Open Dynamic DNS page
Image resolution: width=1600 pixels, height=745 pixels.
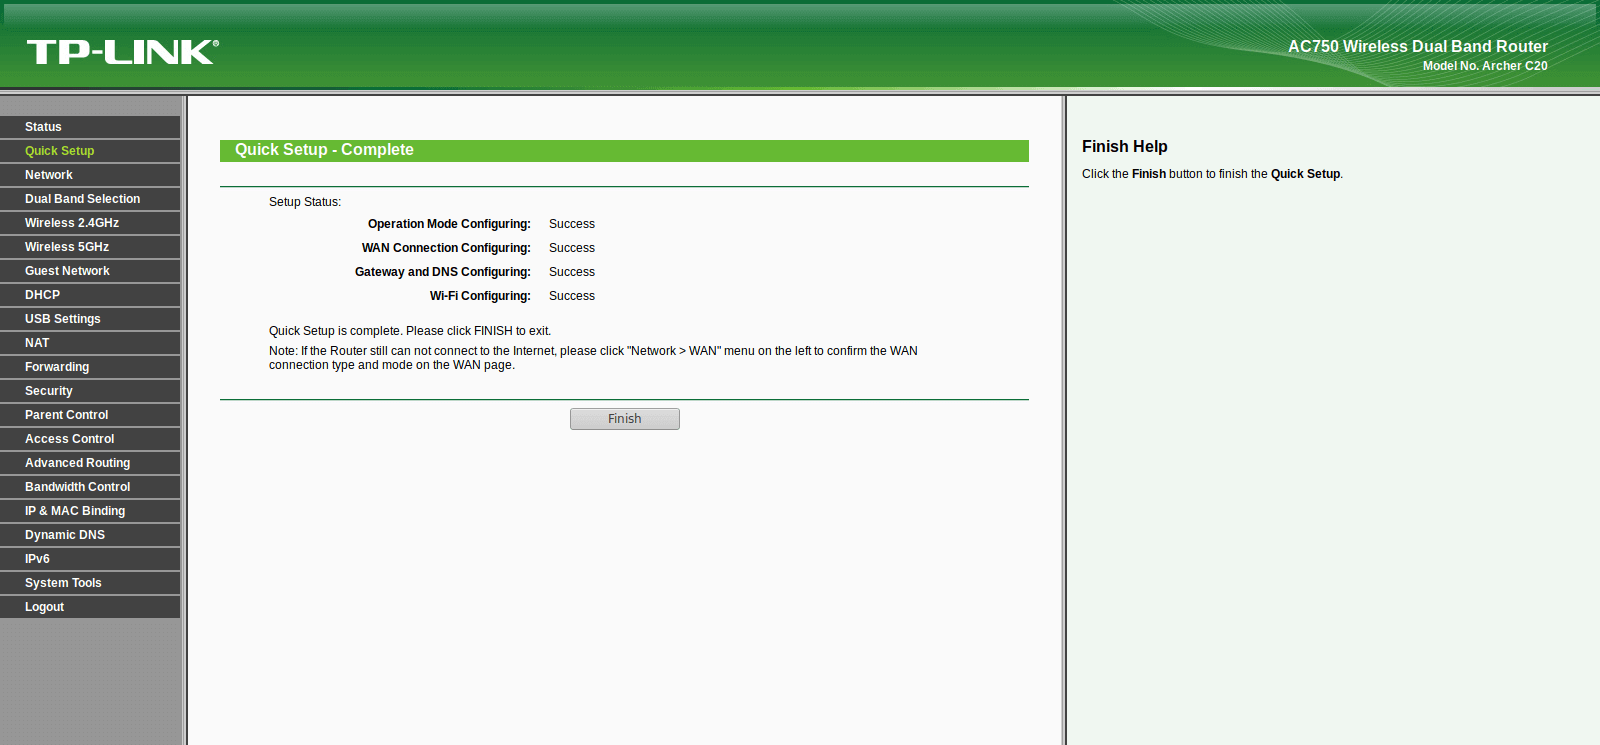[90, 535]
